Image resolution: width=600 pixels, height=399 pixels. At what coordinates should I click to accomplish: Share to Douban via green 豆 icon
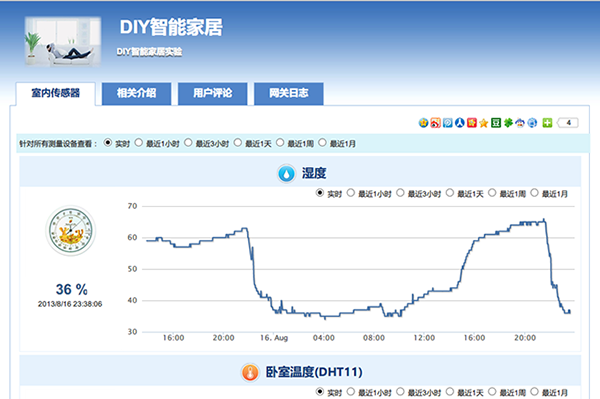pyautogui.click(x=496, y=122)
